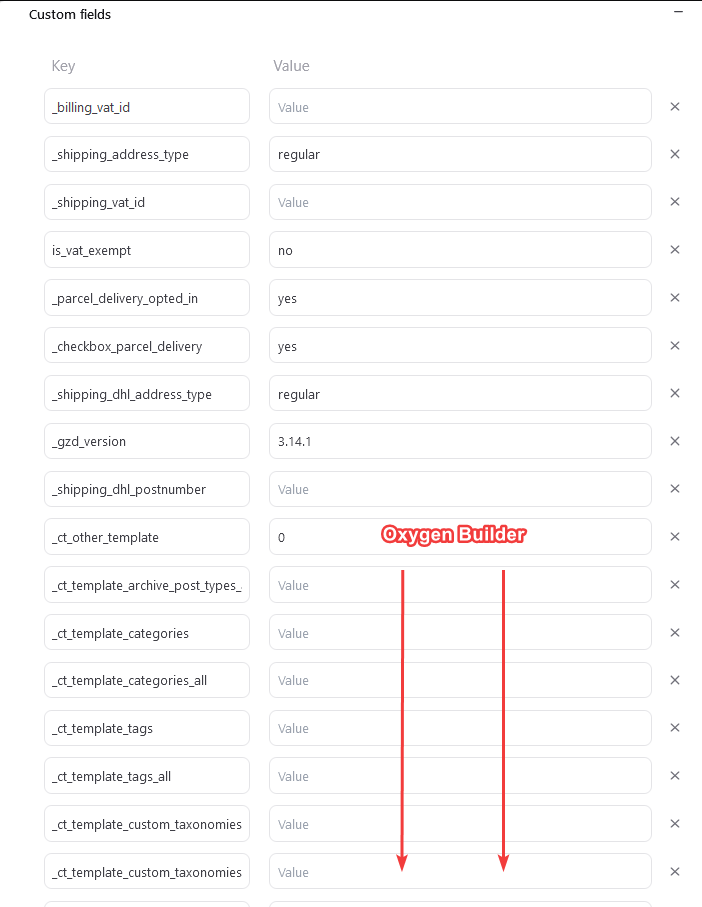This screenshot has height=907, width=702.
Task: Edit the _gzd_version value 3.14.1
Action: point(460,441)
